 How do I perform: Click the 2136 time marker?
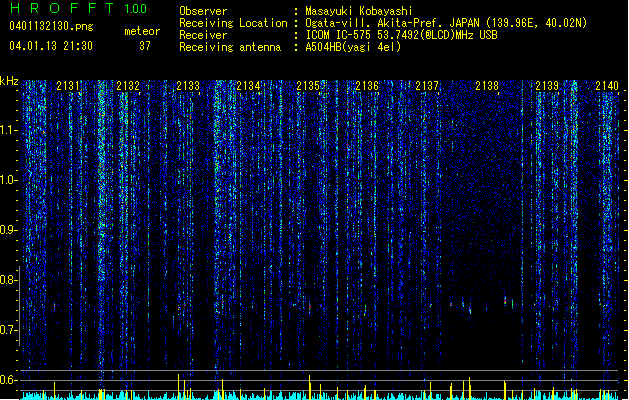(367, 86)
